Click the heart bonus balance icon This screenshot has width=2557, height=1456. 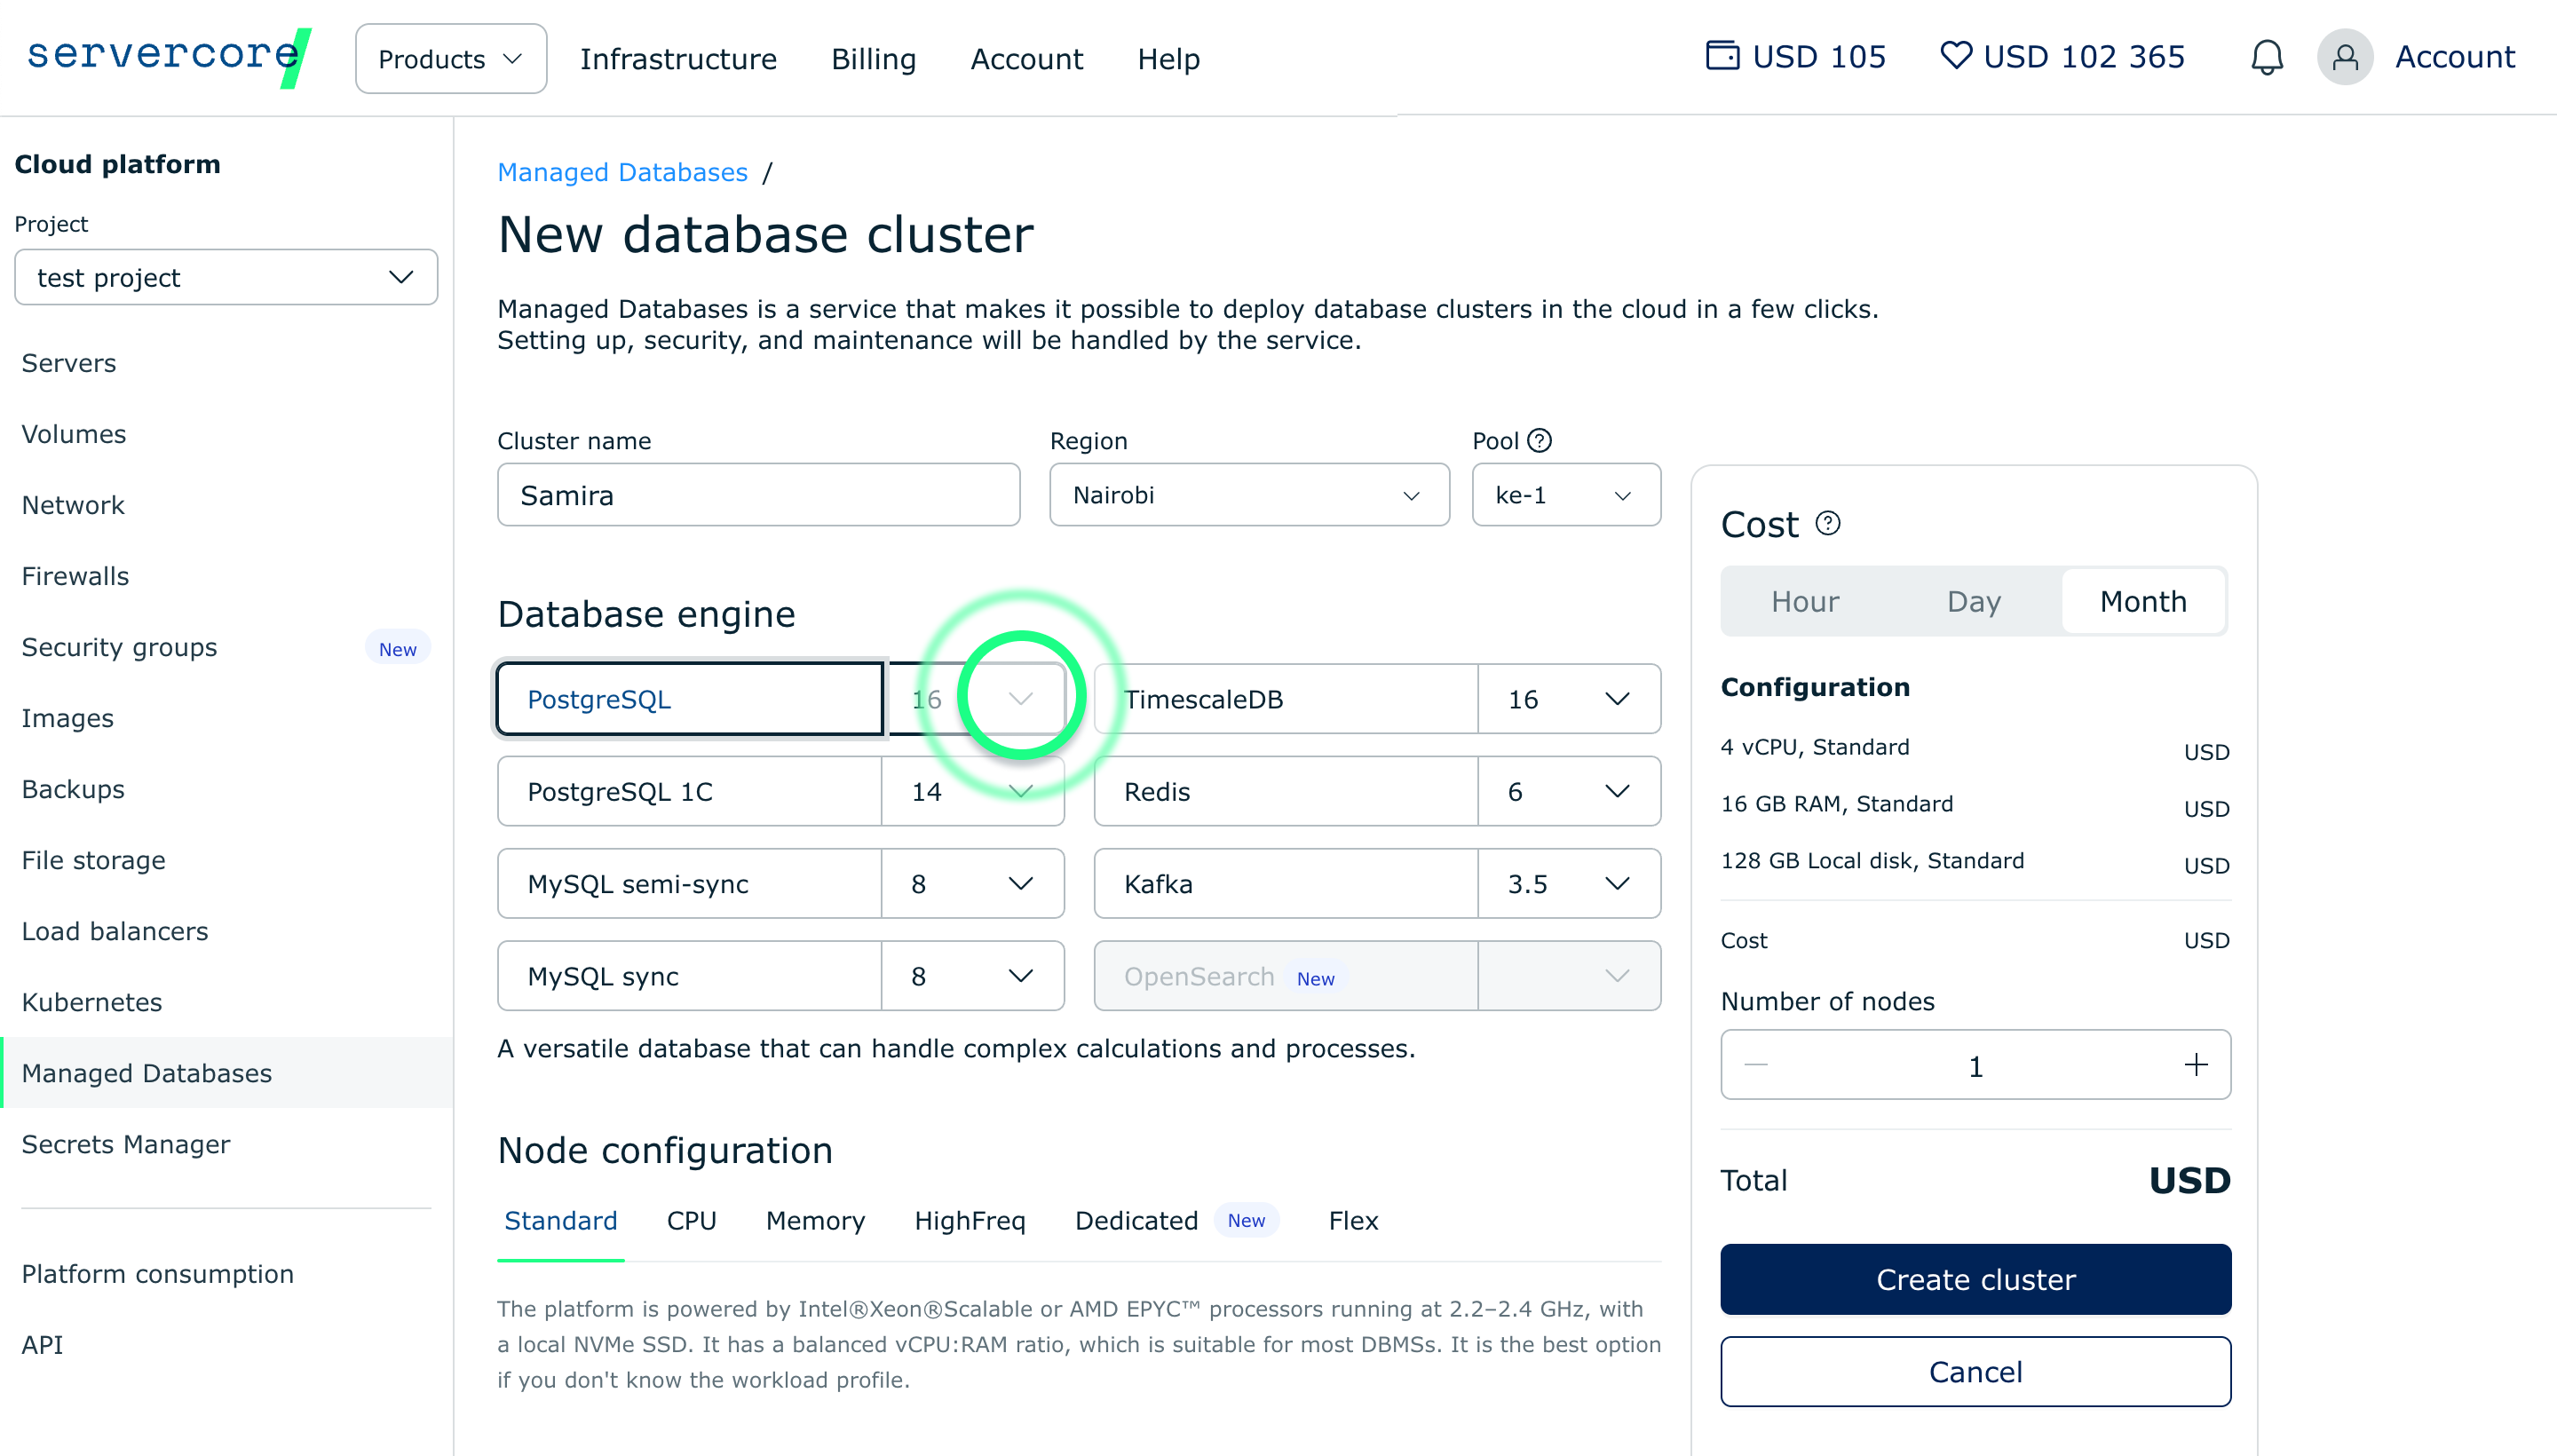(x=1955, y=55)
